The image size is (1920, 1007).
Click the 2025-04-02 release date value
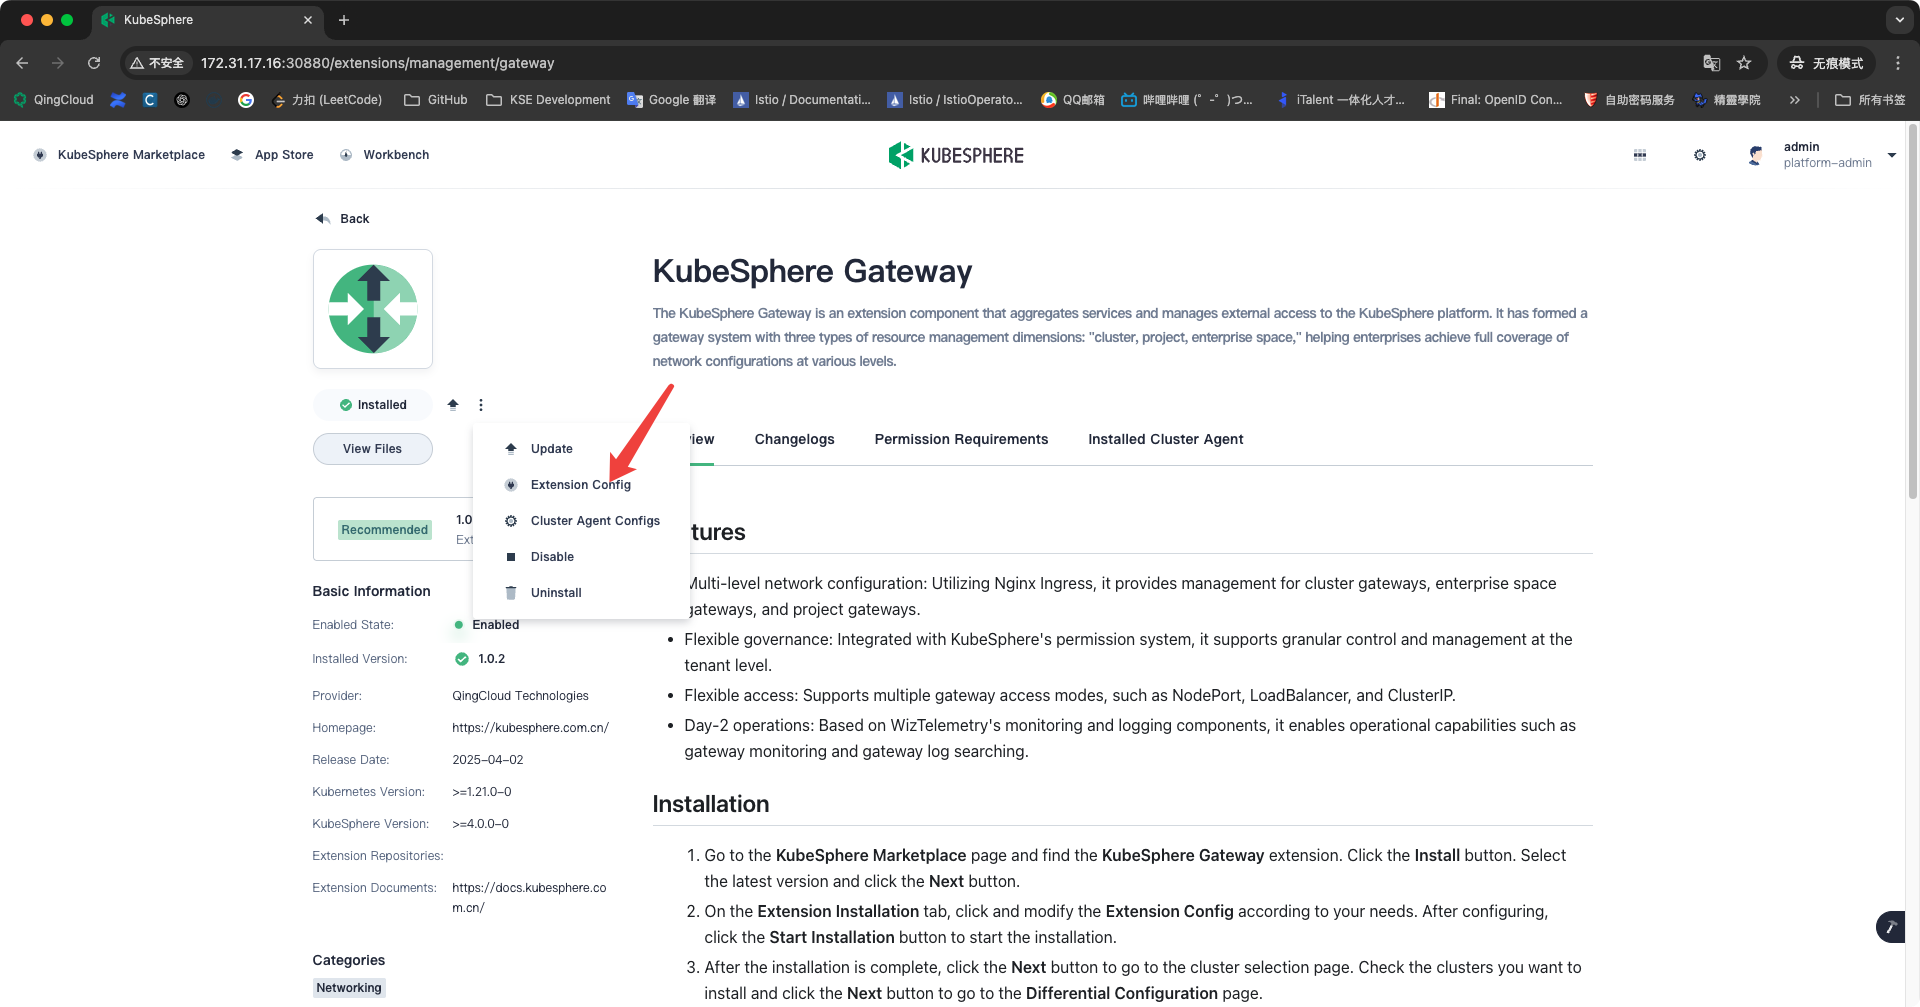point(488,760)
